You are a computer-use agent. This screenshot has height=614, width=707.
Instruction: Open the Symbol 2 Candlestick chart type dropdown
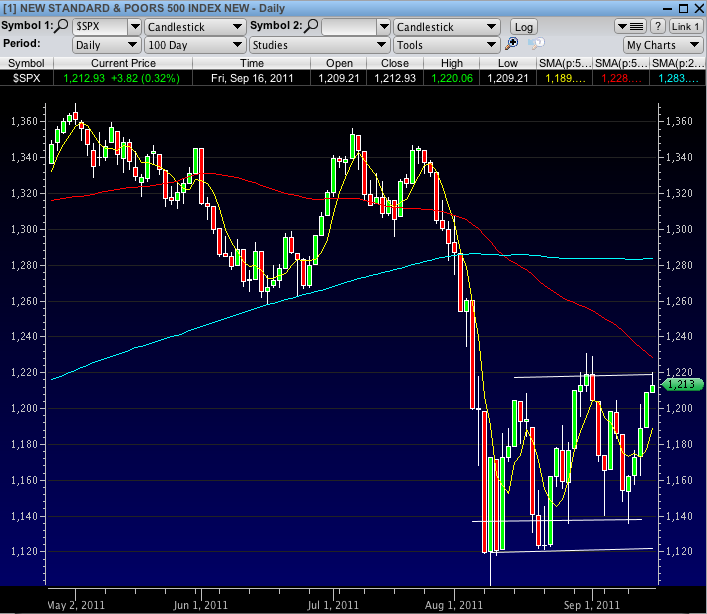[x=448, y=27]
